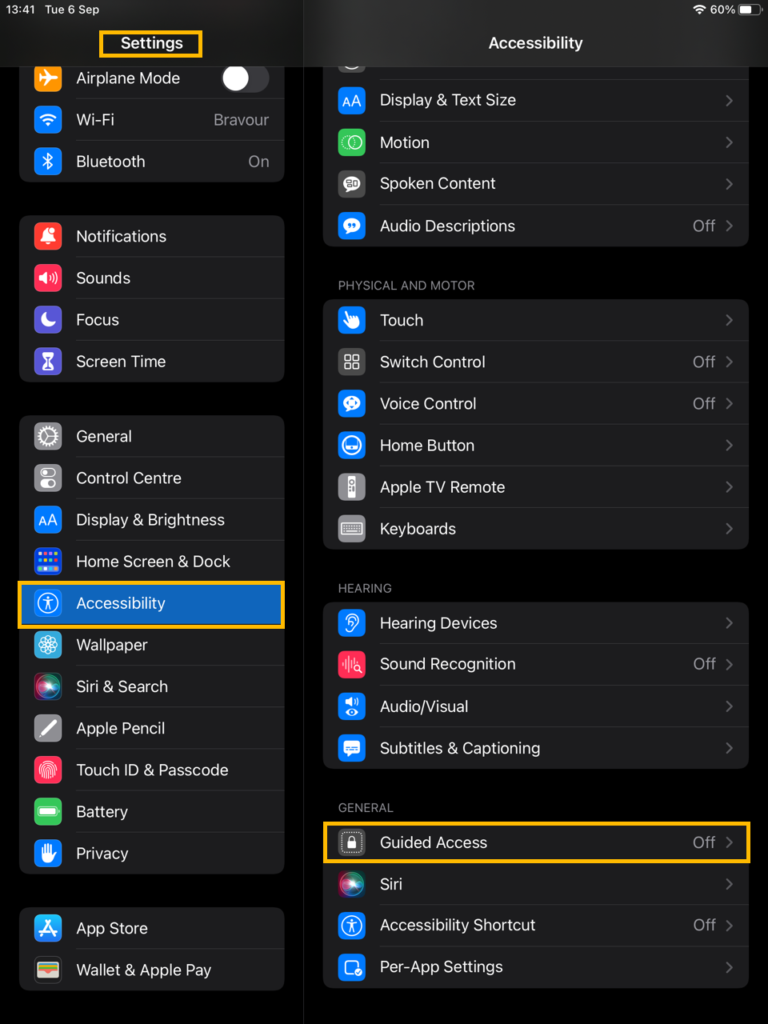Image resolution: width=768 pixels, height=1024 pixels.
Task: Expand Switch Control using its chevron
Action: 729,362
